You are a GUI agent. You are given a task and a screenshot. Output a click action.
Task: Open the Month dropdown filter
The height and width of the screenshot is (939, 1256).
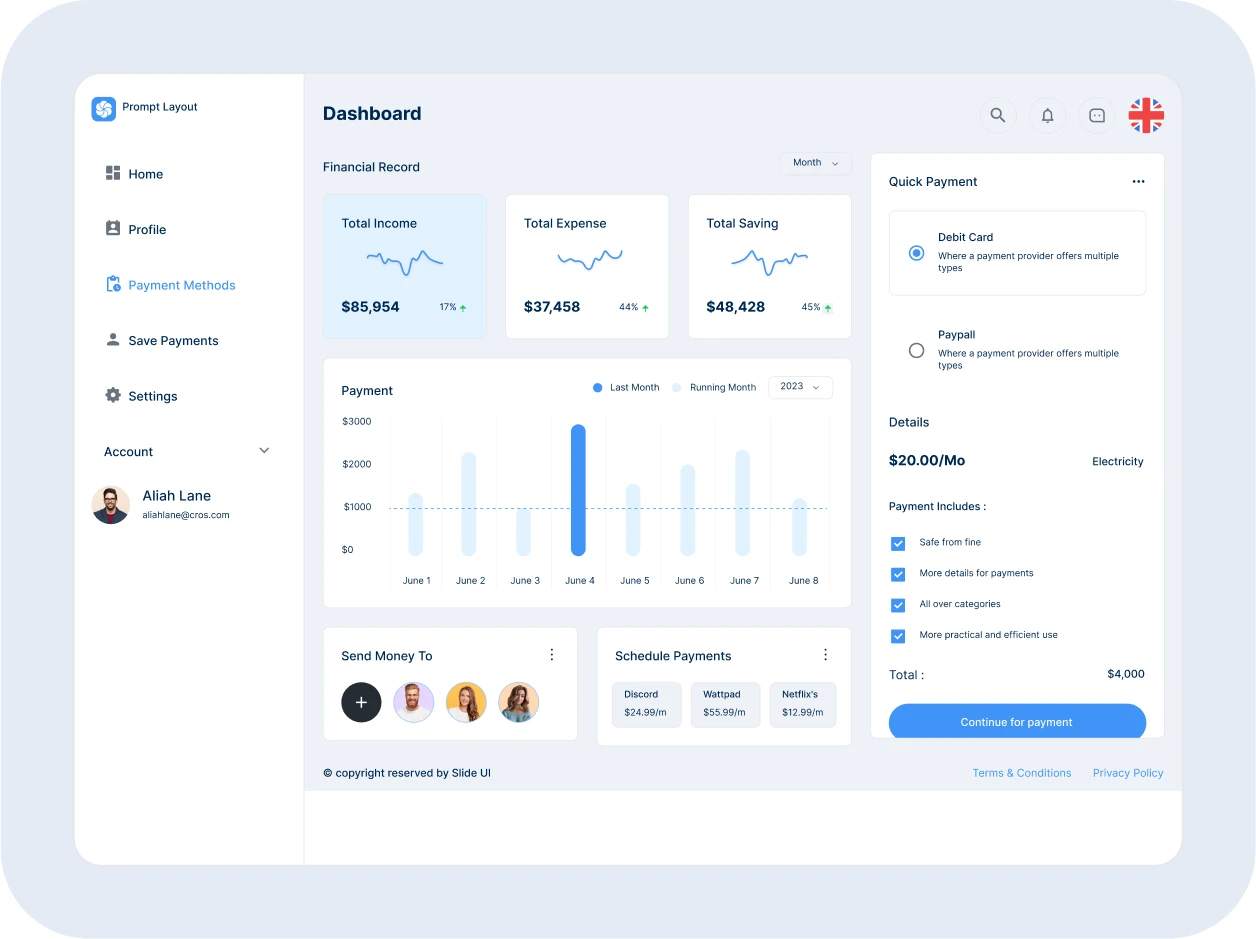(x=815, y=162)
